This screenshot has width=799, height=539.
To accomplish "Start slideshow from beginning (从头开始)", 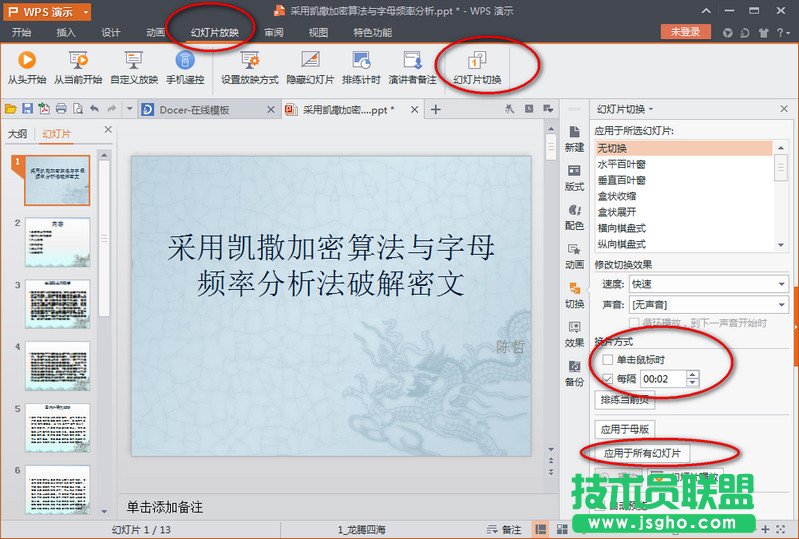I will point(26,67).
